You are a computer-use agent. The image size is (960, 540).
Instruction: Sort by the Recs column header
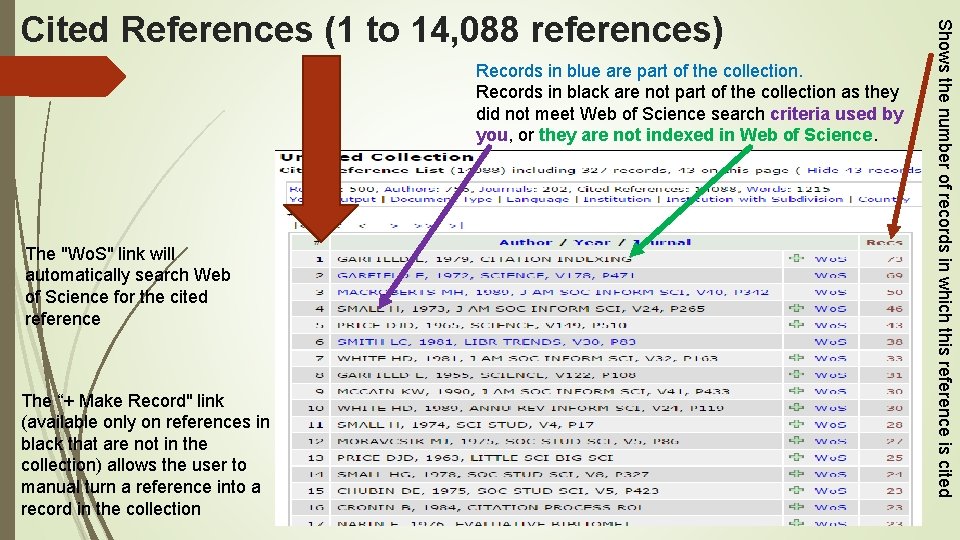click(x=884, y=242)
